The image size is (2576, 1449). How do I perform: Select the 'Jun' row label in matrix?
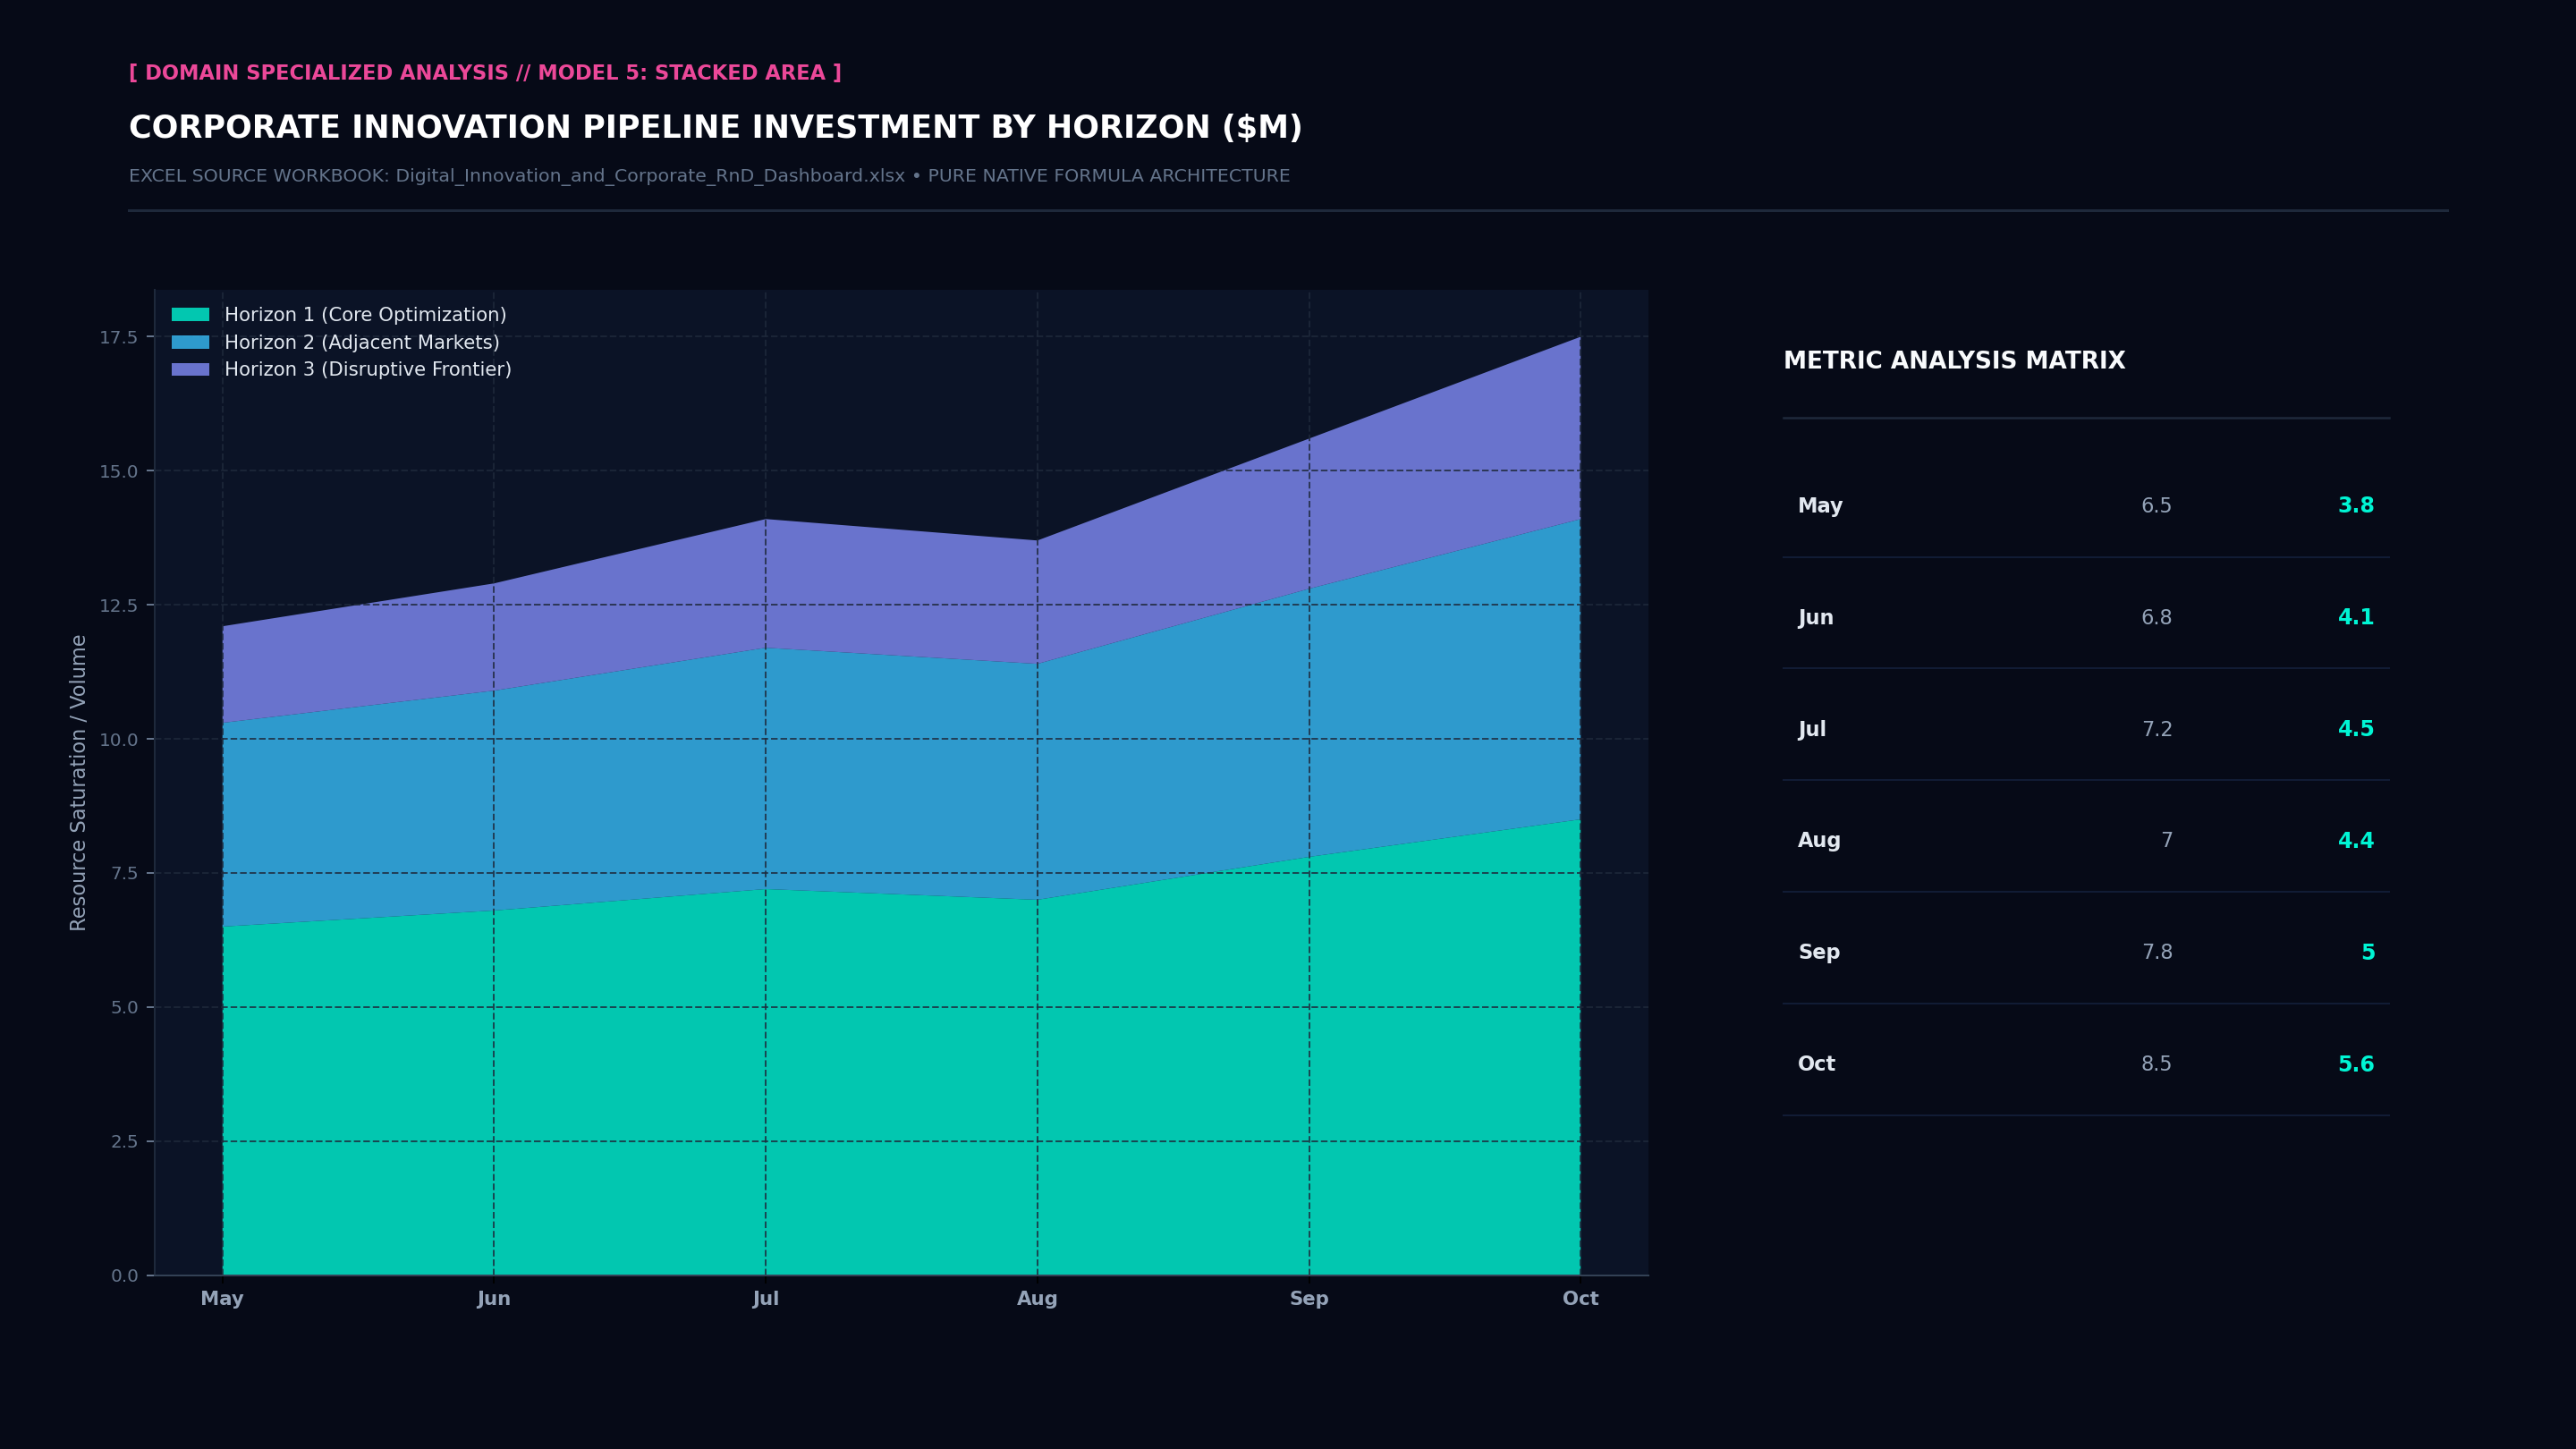[x=1816, y=618]
